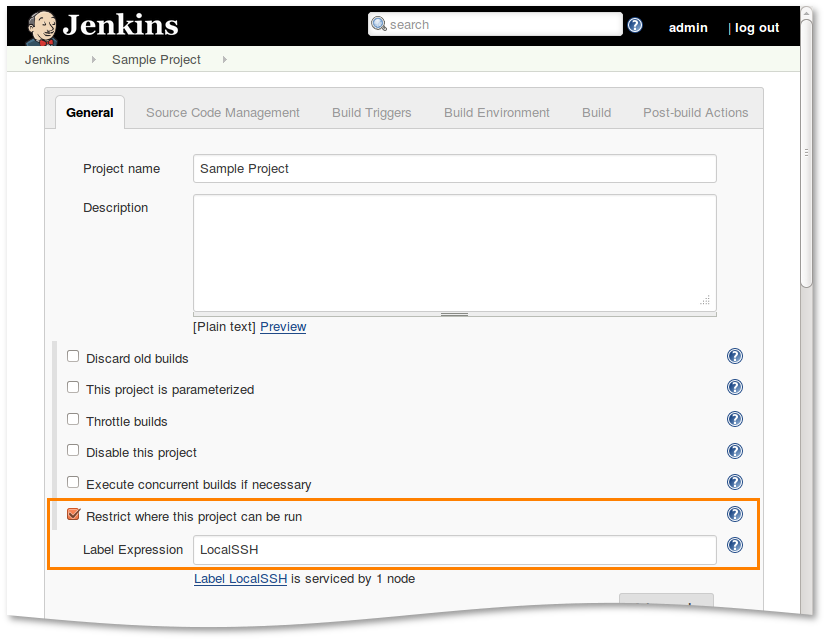Click the admin user link
This screenshot has width=826, height=642.
coord(688,28)
